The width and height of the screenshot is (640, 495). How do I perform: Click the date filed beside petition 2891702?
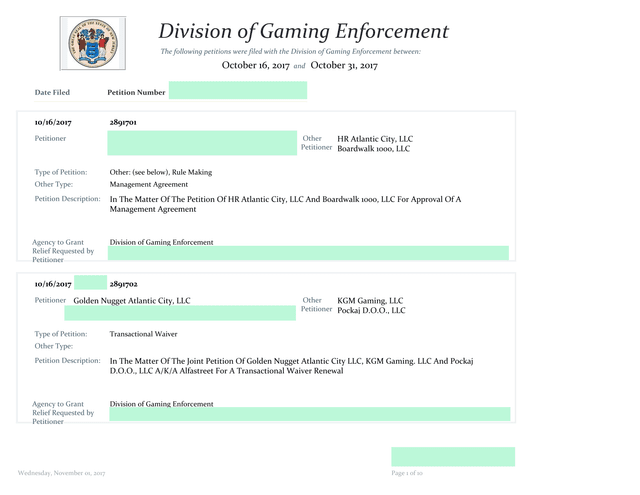pos(53,284)
